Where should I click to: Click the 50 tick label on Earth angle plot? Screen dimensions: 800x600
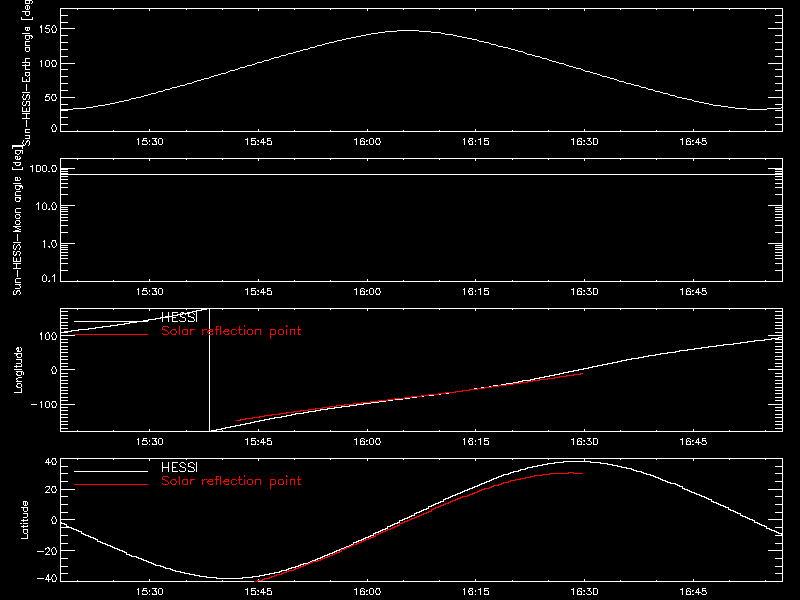(51, 97)
